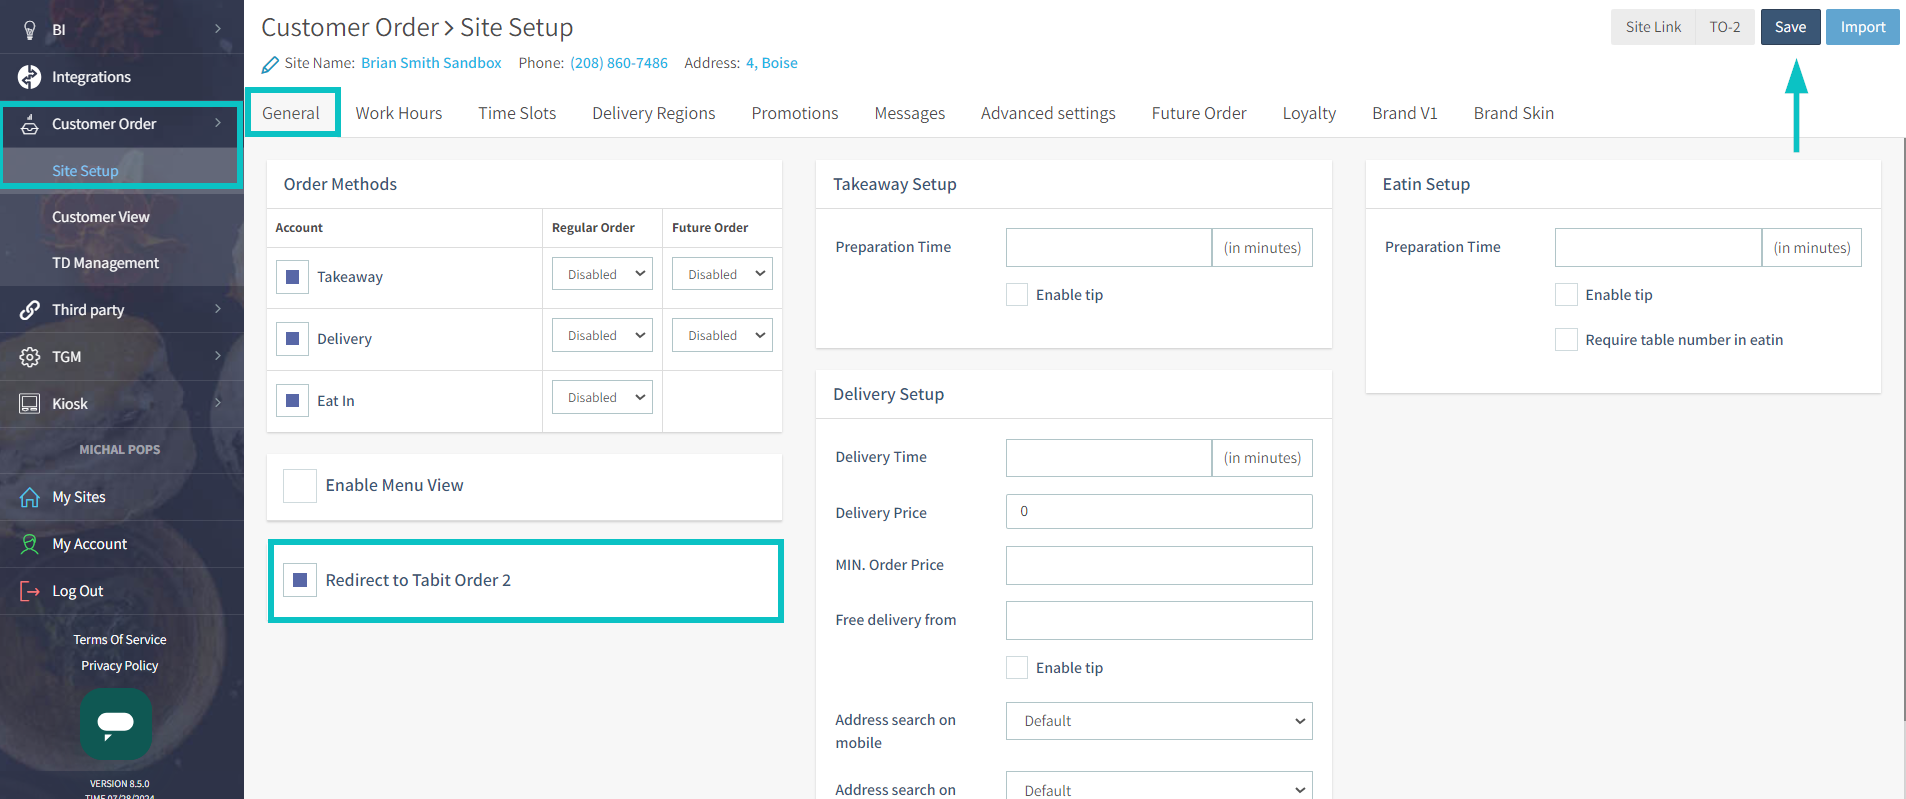
Task: Open the chat support bubble icon
Action: (x=116, y=723)
